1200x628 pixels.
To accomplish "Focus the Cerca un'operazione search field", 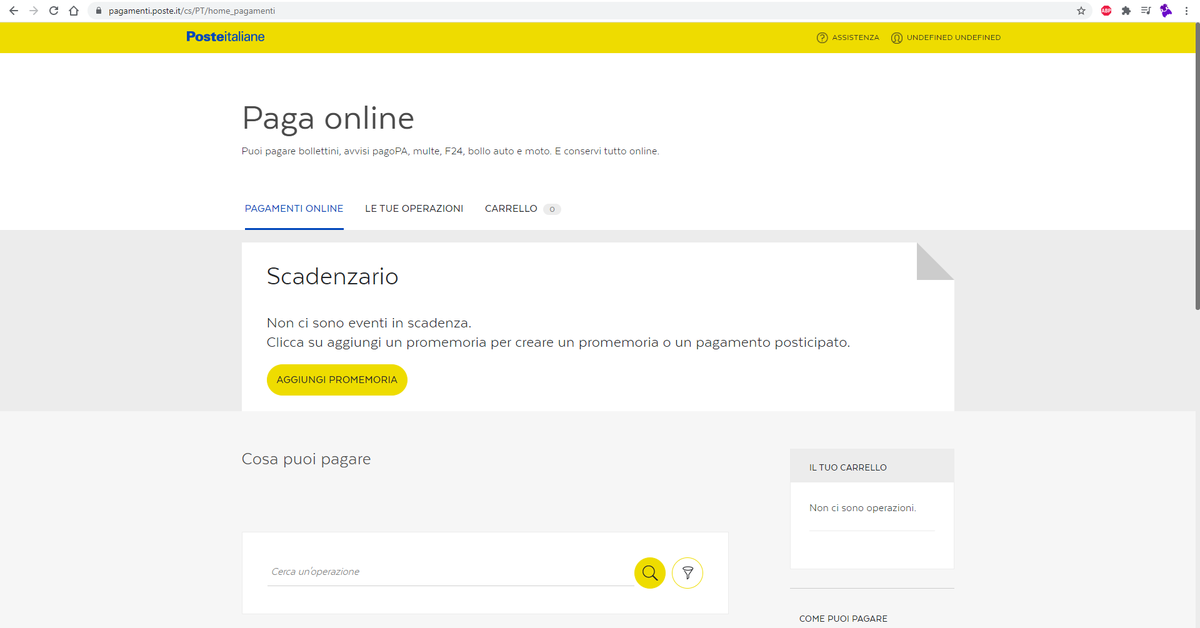I will [x=450, y=572].
